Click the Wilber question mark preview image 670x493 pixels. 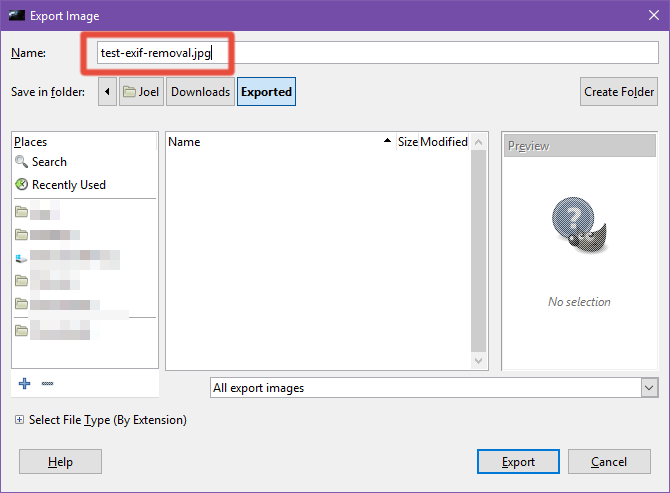click(x=579, y=225)
